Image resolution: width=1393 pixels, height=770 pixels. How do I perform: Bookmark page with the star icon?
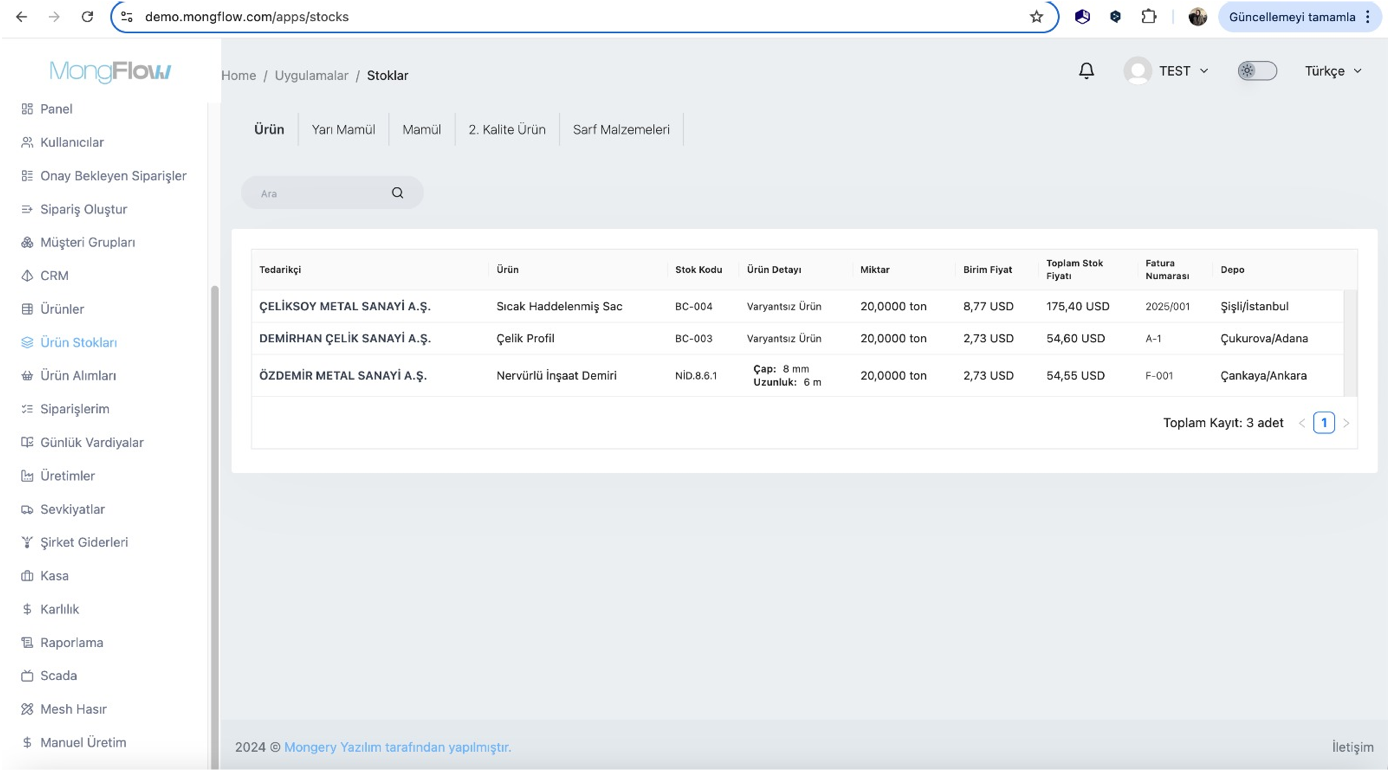[1036, 17]
